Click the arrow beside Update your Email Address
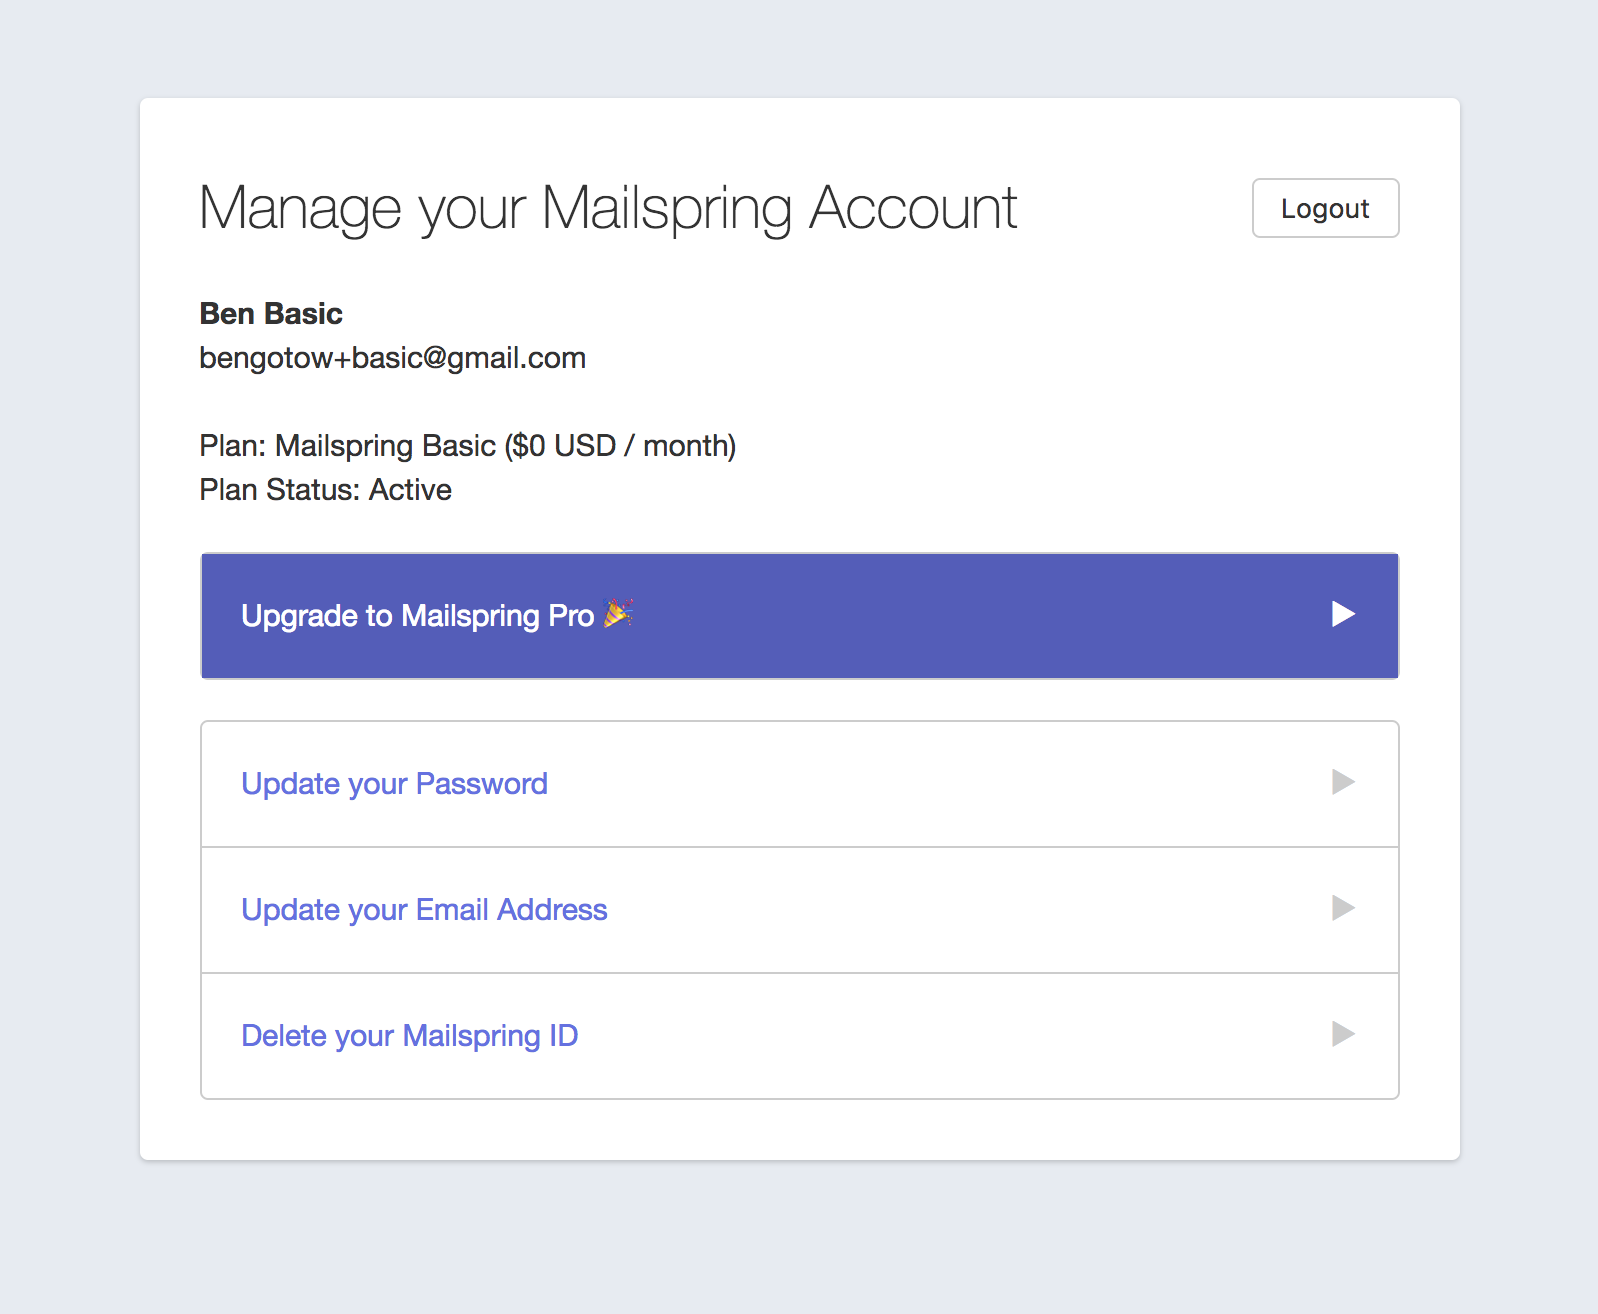The height and width of the screenshot is (1314, 1598). (x=1343, y=908)
